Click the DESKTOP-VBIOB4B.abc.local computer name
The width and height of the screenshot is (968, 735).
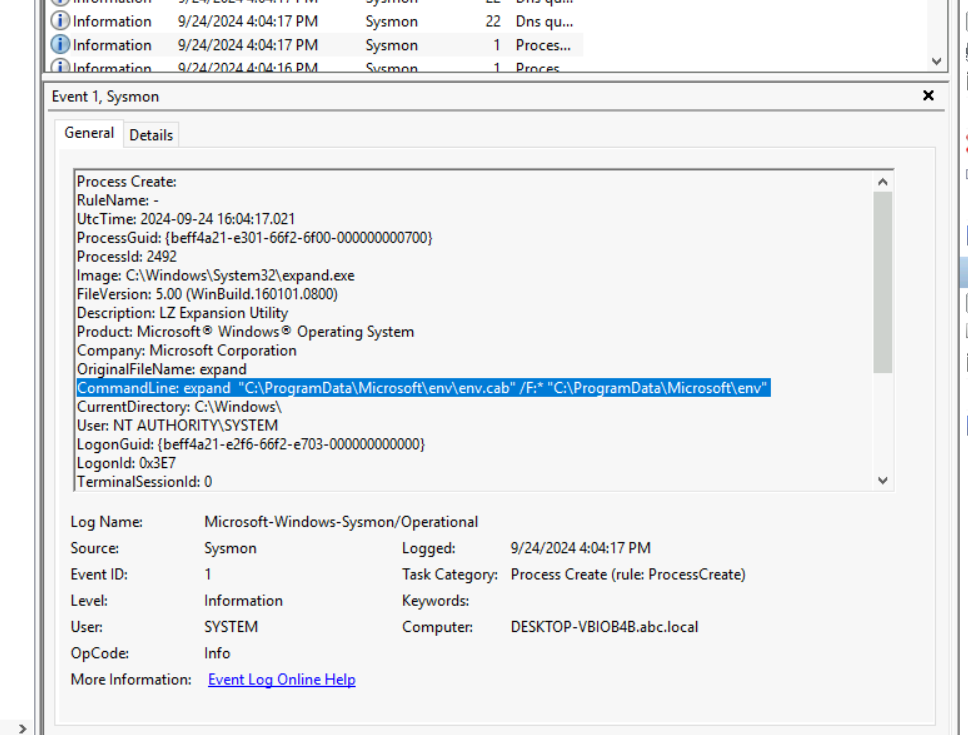click(x=604, y=627)
